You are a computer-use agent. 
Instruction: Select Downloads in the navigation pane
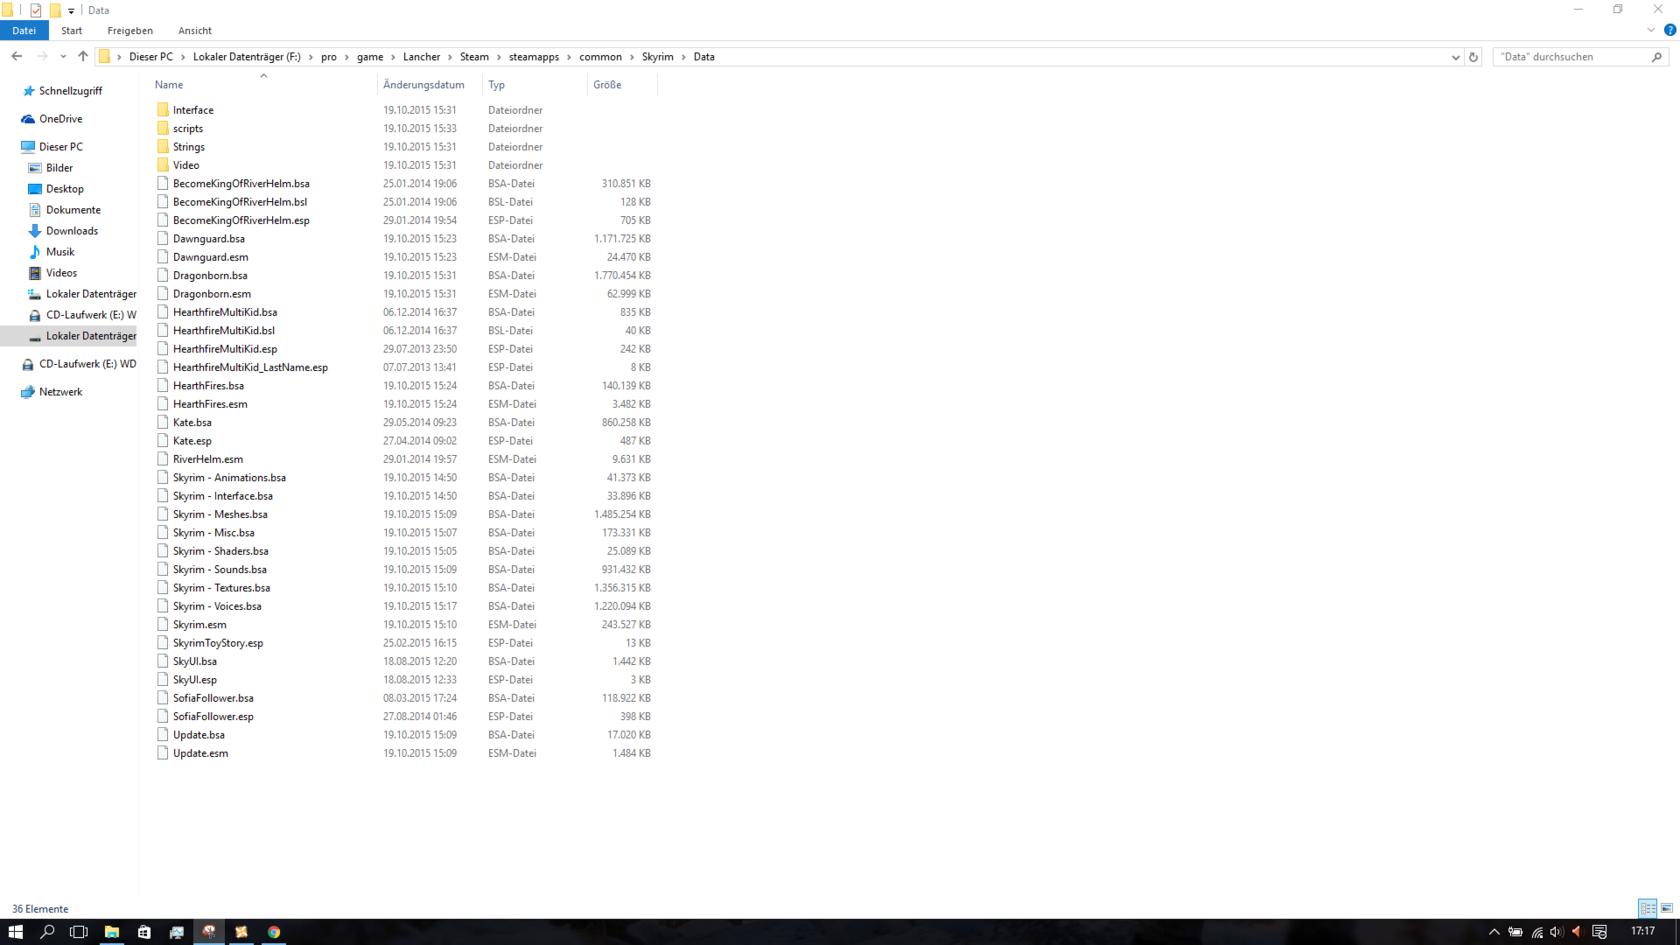tap(72, 231)
